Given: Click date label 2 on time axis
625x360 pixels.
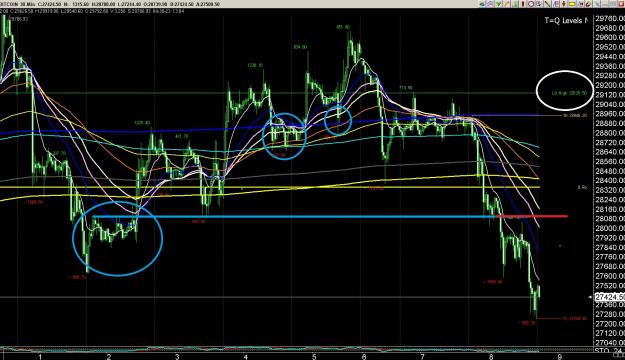Looking at the screenshot, I should [x=109, y=357].
